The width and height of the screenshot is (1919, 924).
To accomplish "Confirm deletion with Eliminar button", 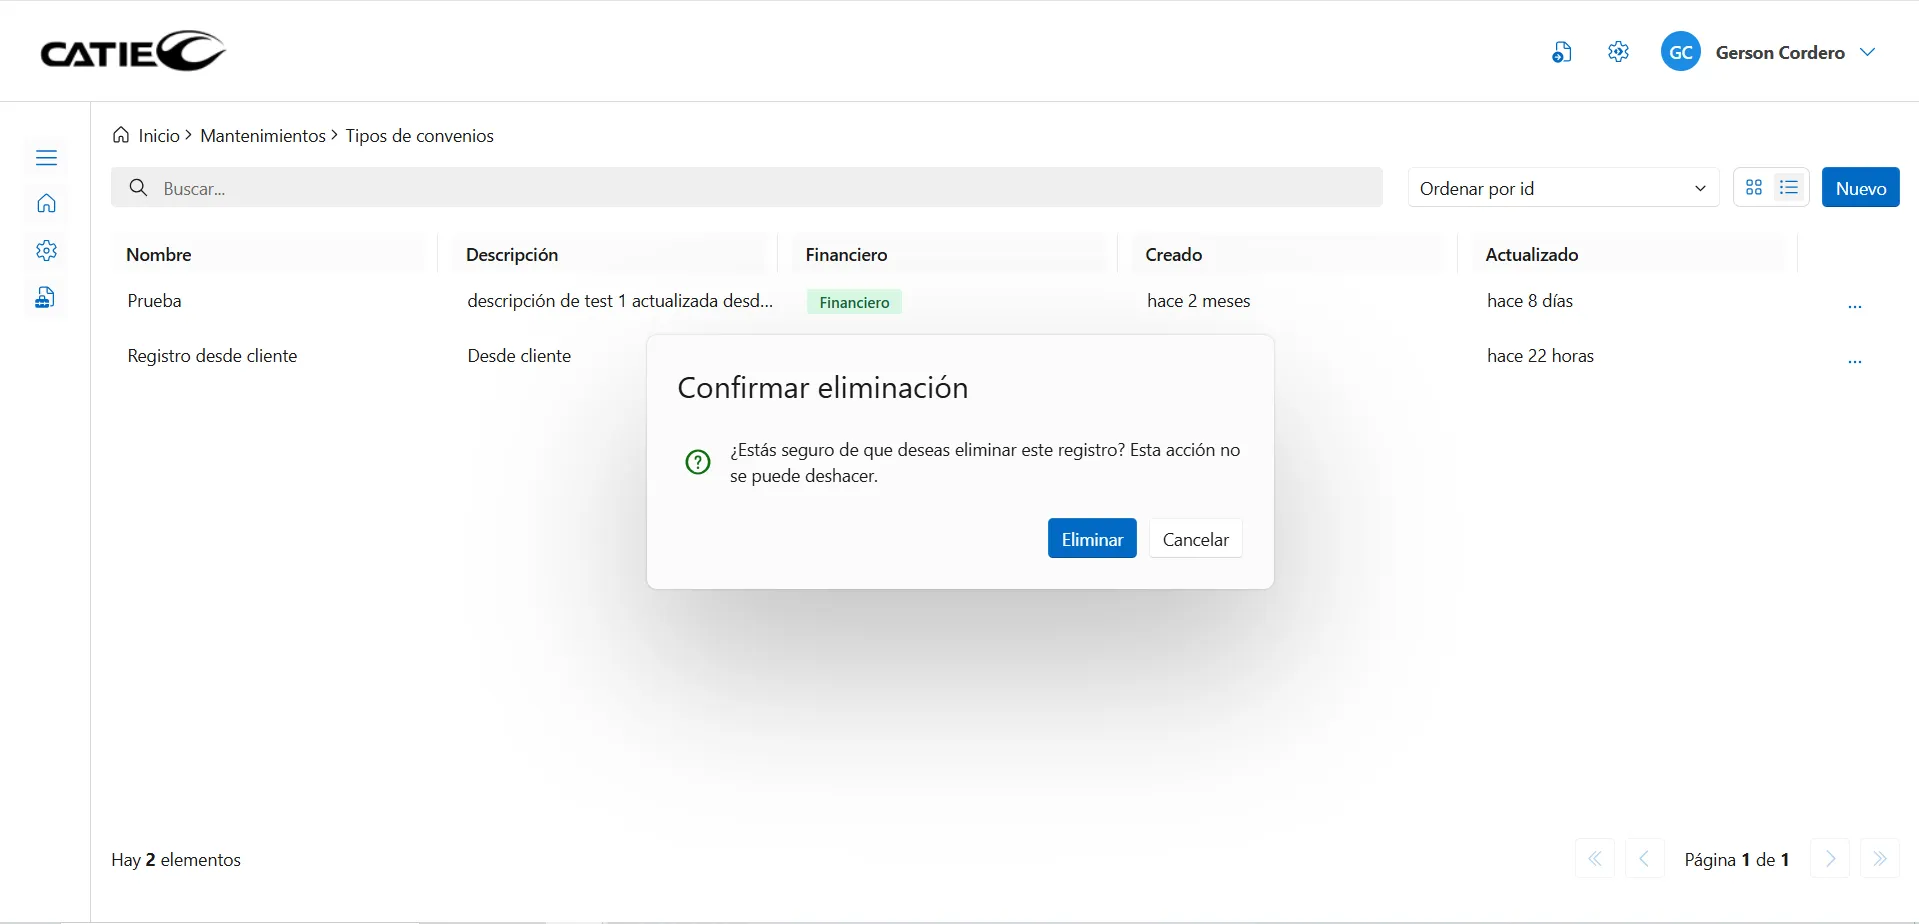I will click(x=1091, y=539).
